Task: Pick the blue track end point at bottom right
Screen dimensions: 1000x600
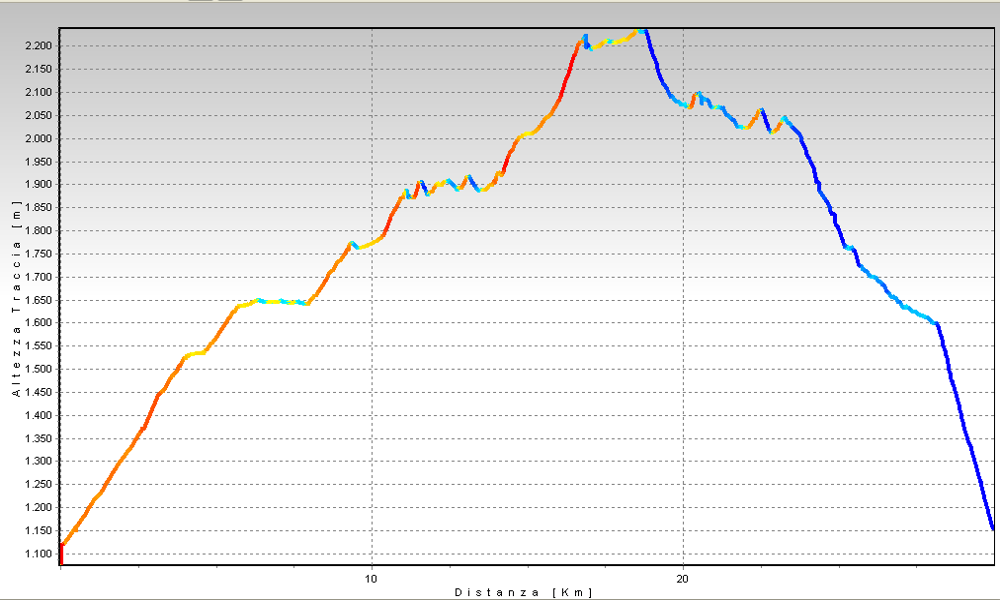Action: coord(991,527)
